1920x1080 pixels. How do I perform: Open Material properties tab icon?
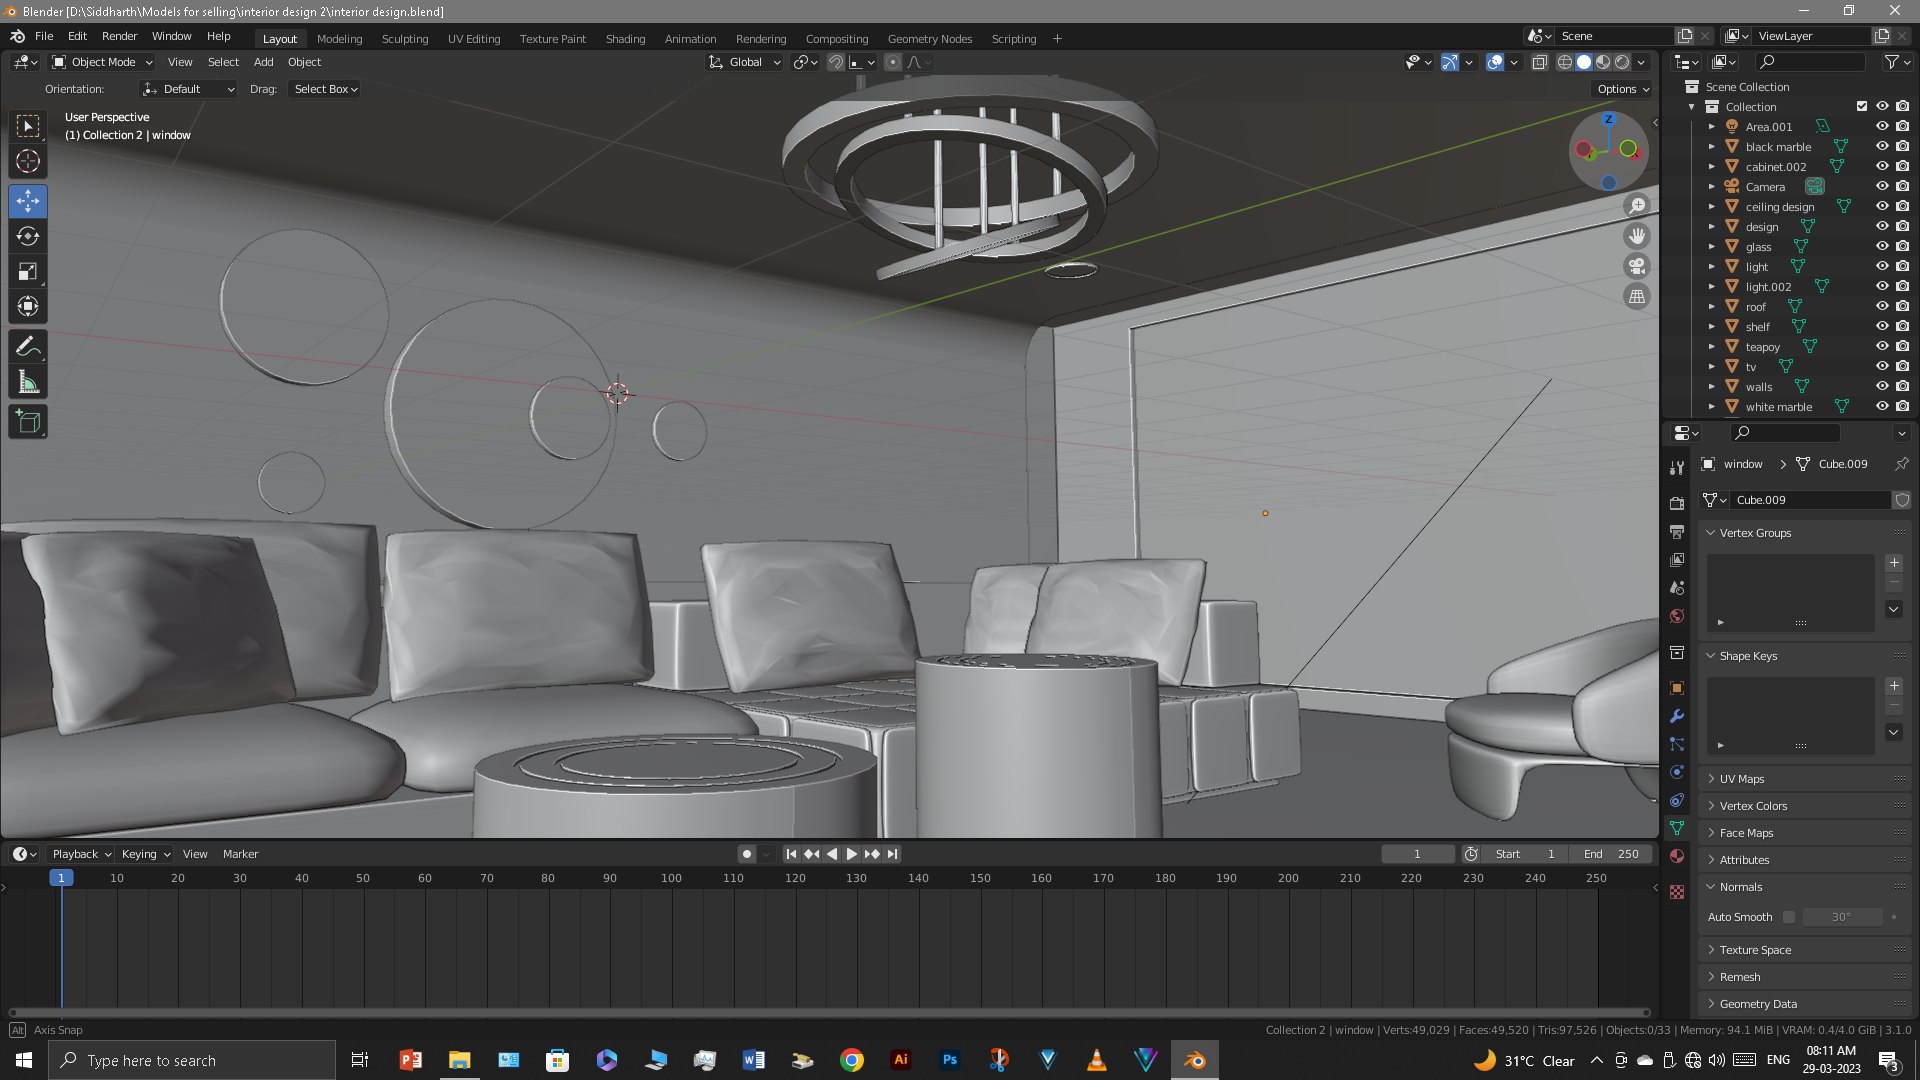[1677, 856]
